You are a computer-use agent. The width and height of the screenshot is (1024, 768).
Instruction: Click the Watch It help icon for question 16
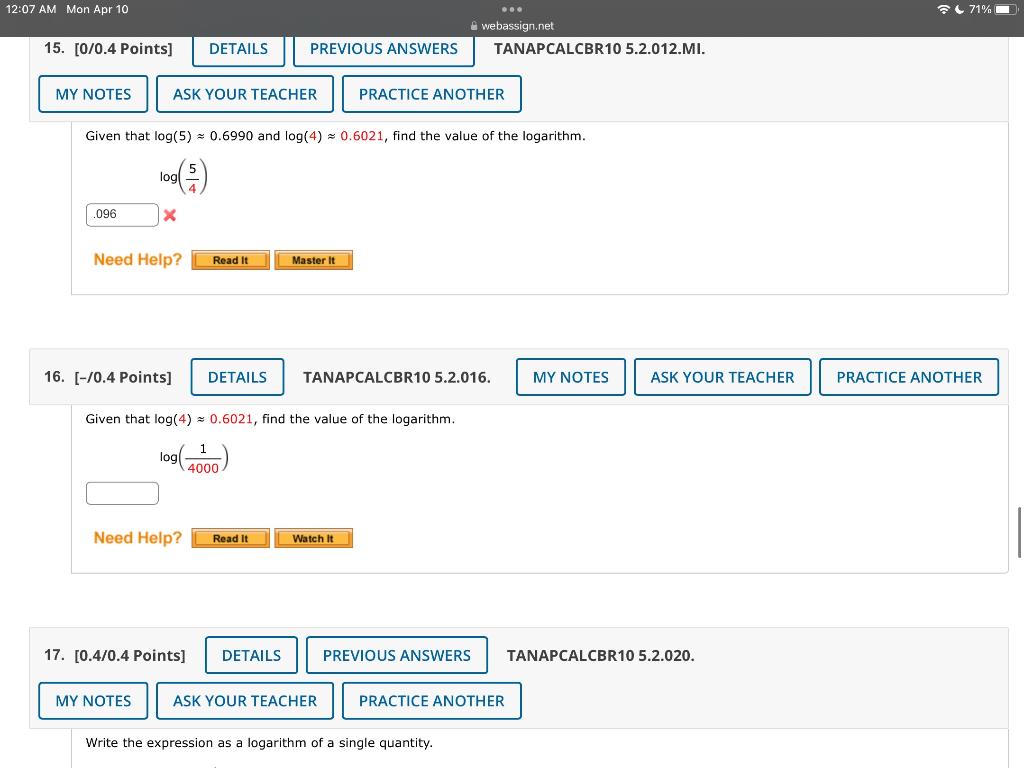click(x=313, y=538)
